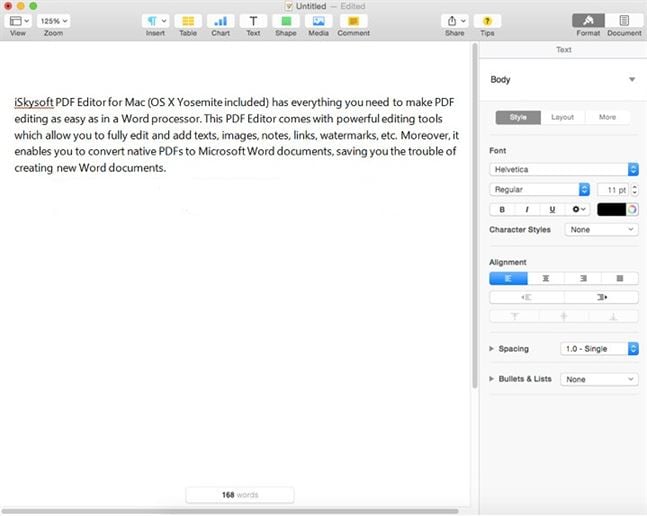The image size is (647, 516).
Task: Insert a Table
Action: [x=188, y=21]
